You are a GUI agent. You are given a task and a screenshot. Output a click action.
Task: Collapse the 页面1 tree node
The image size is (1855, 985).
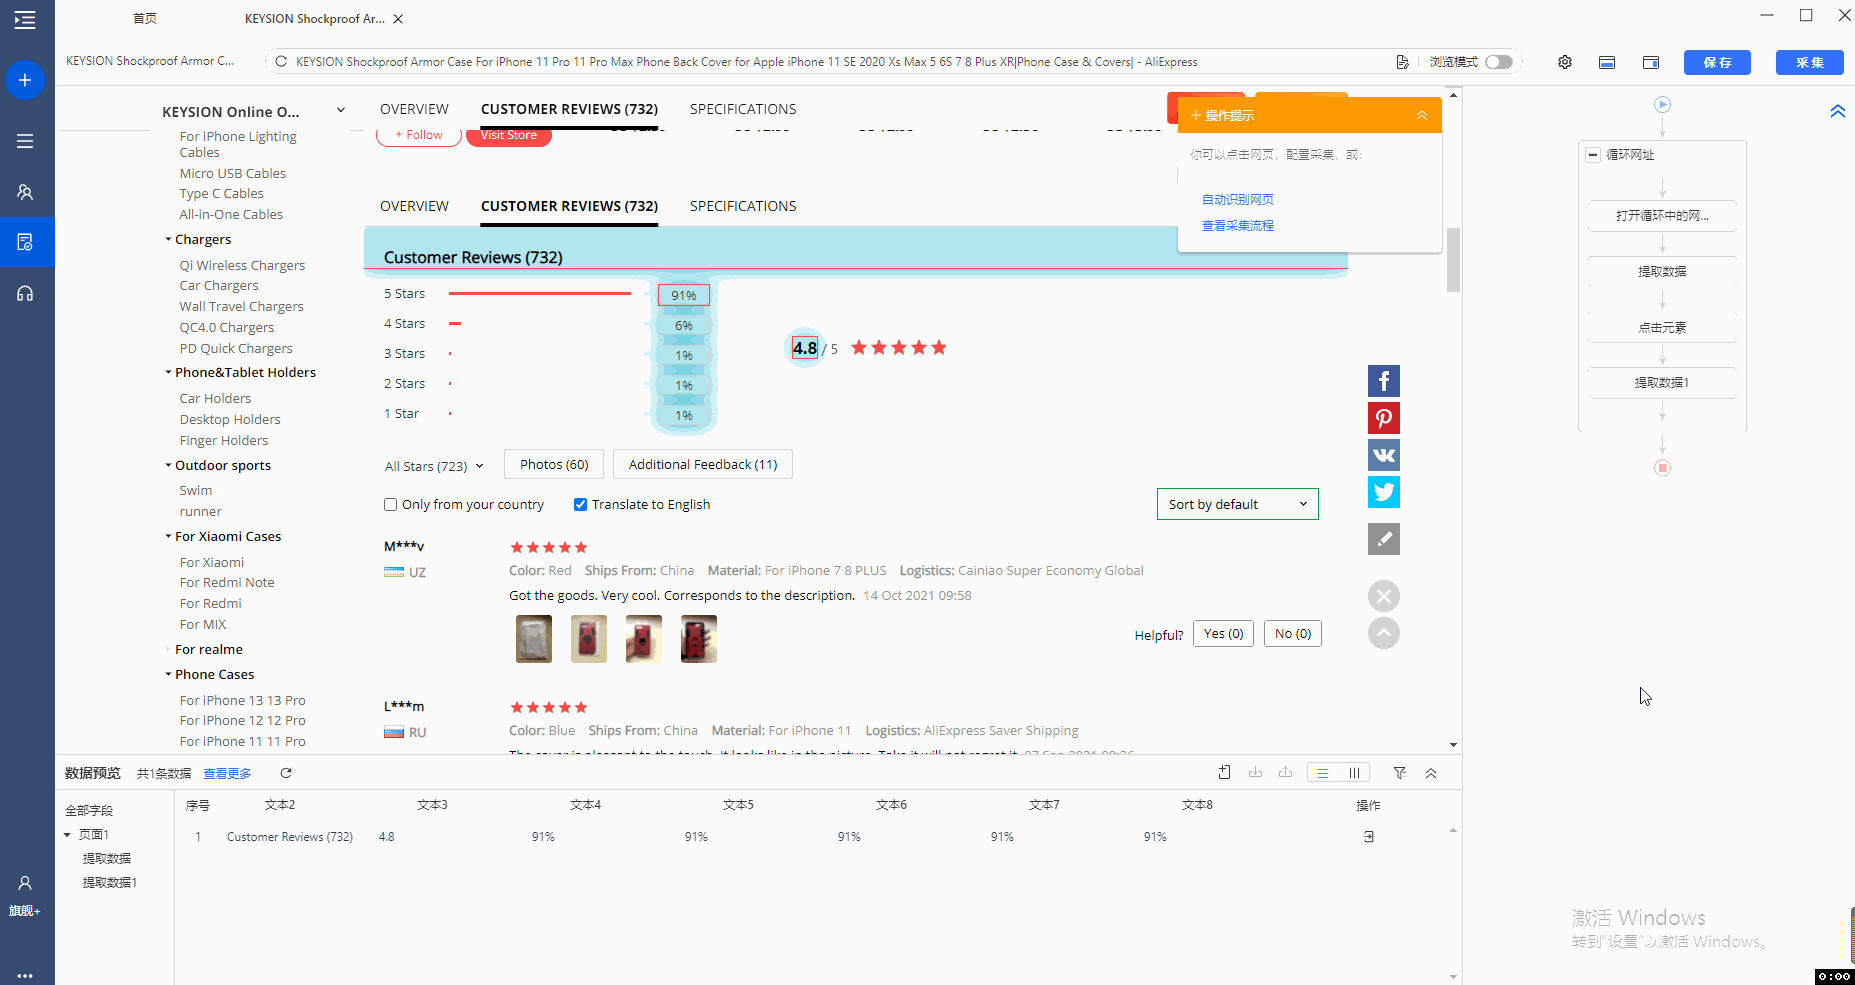coord(67,835)
